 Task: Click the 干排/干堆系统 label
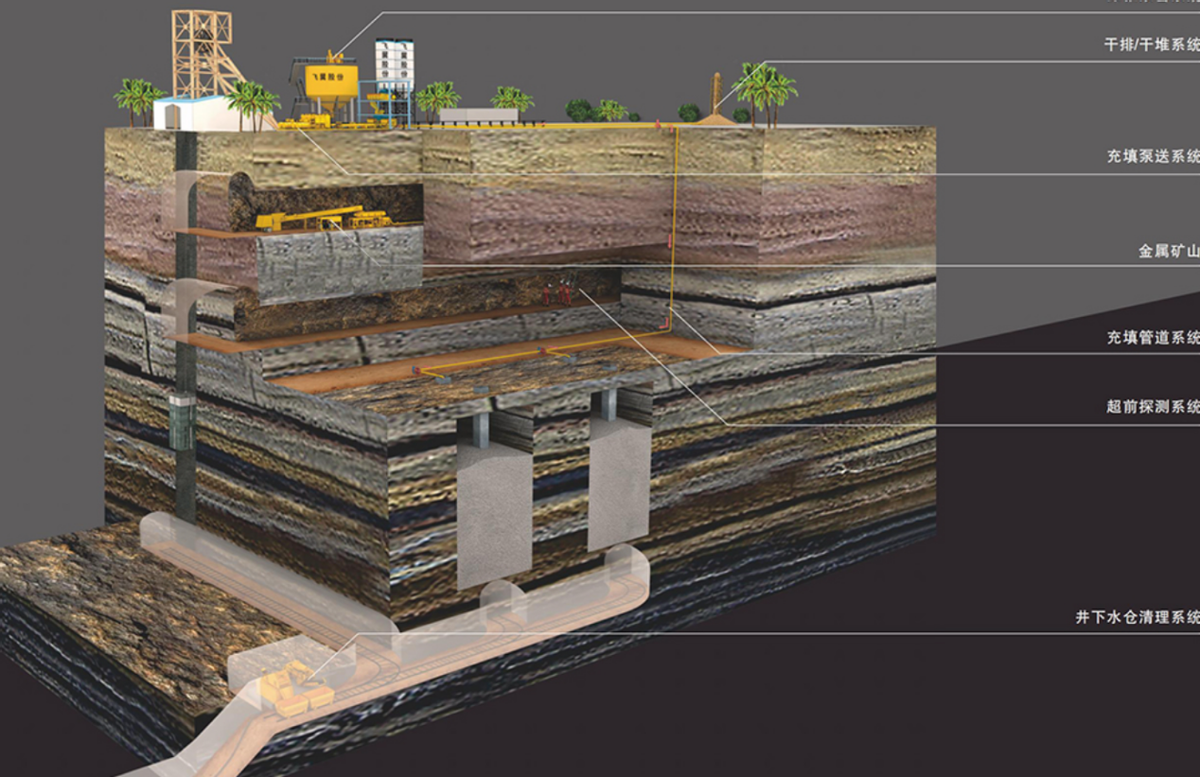tap(1151, 45)
